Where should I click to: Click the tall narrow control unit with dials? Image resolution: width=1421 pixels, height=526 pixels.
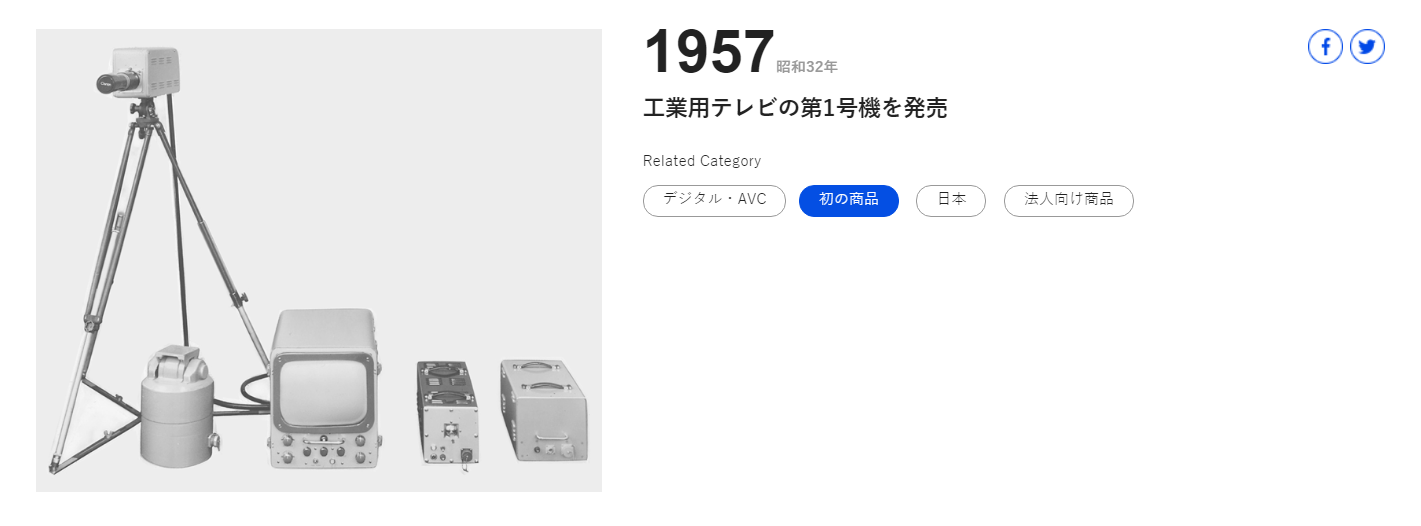(x=447, y=412)
